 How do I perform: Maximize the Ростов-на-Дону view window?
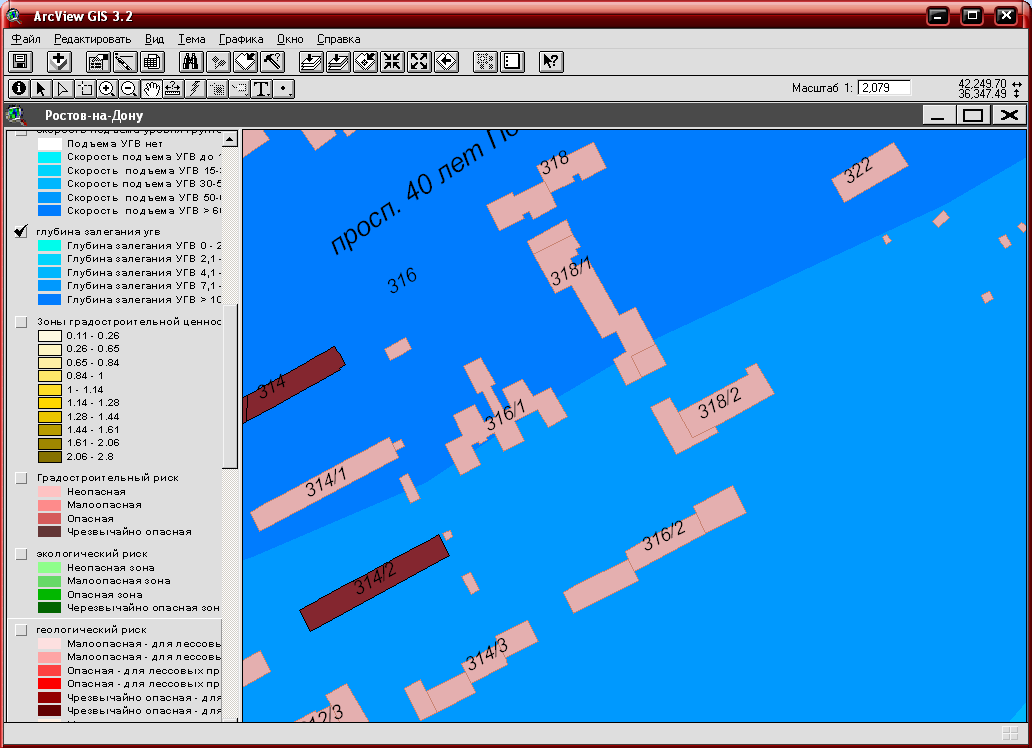[973, 115]
